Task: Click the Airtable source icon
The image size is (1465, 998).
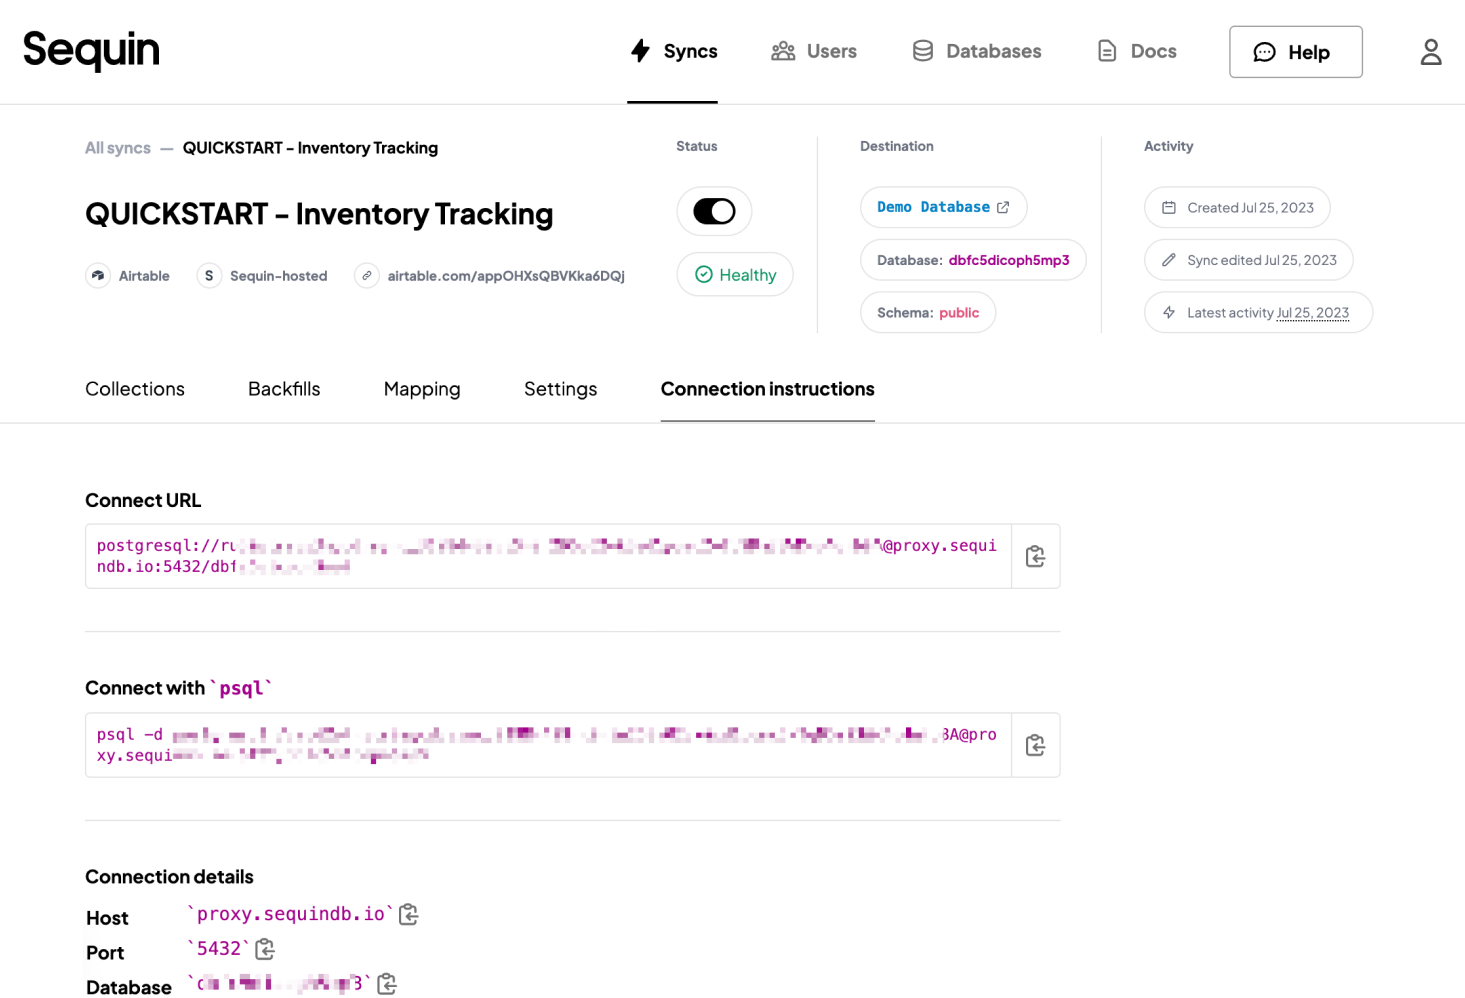Action: tap(98, 276)
